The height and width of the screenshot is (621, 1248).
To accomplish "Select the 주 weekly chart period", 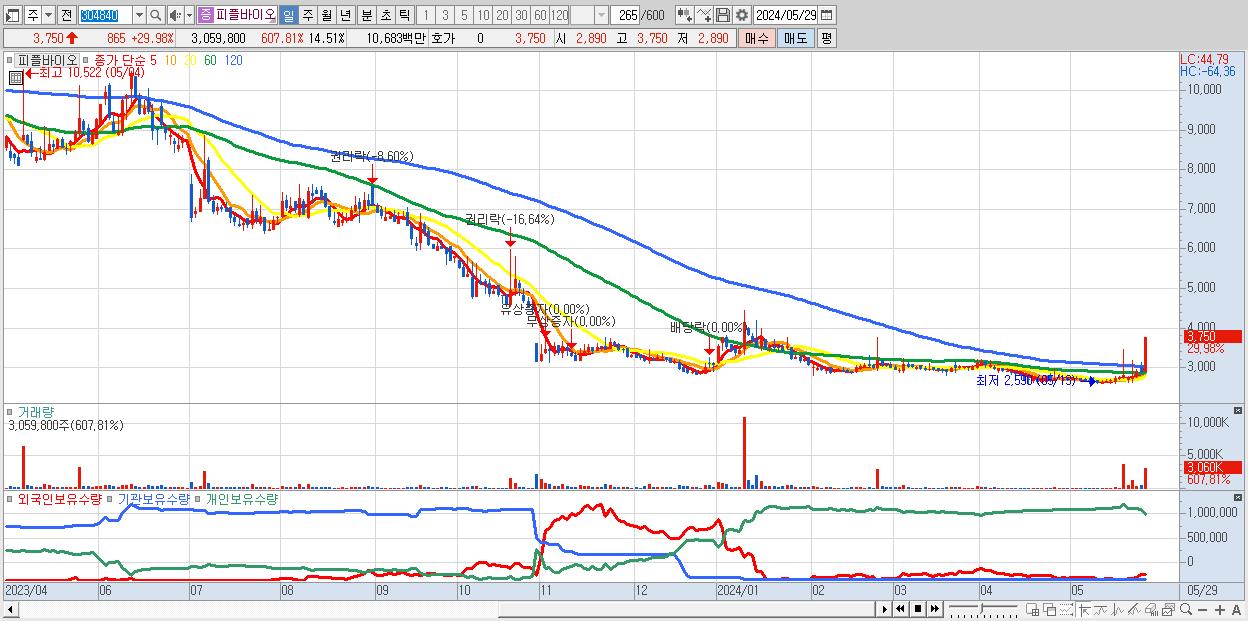I will tap(307, 15).
